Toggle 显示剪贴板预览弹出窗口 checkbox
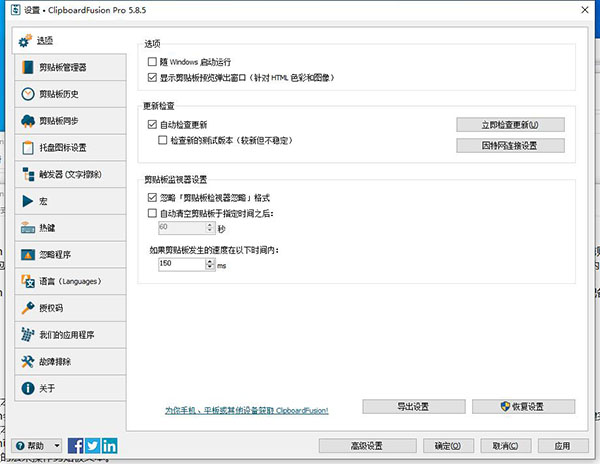Viewport: 600px width, 464px height. (x=152, y=78)
